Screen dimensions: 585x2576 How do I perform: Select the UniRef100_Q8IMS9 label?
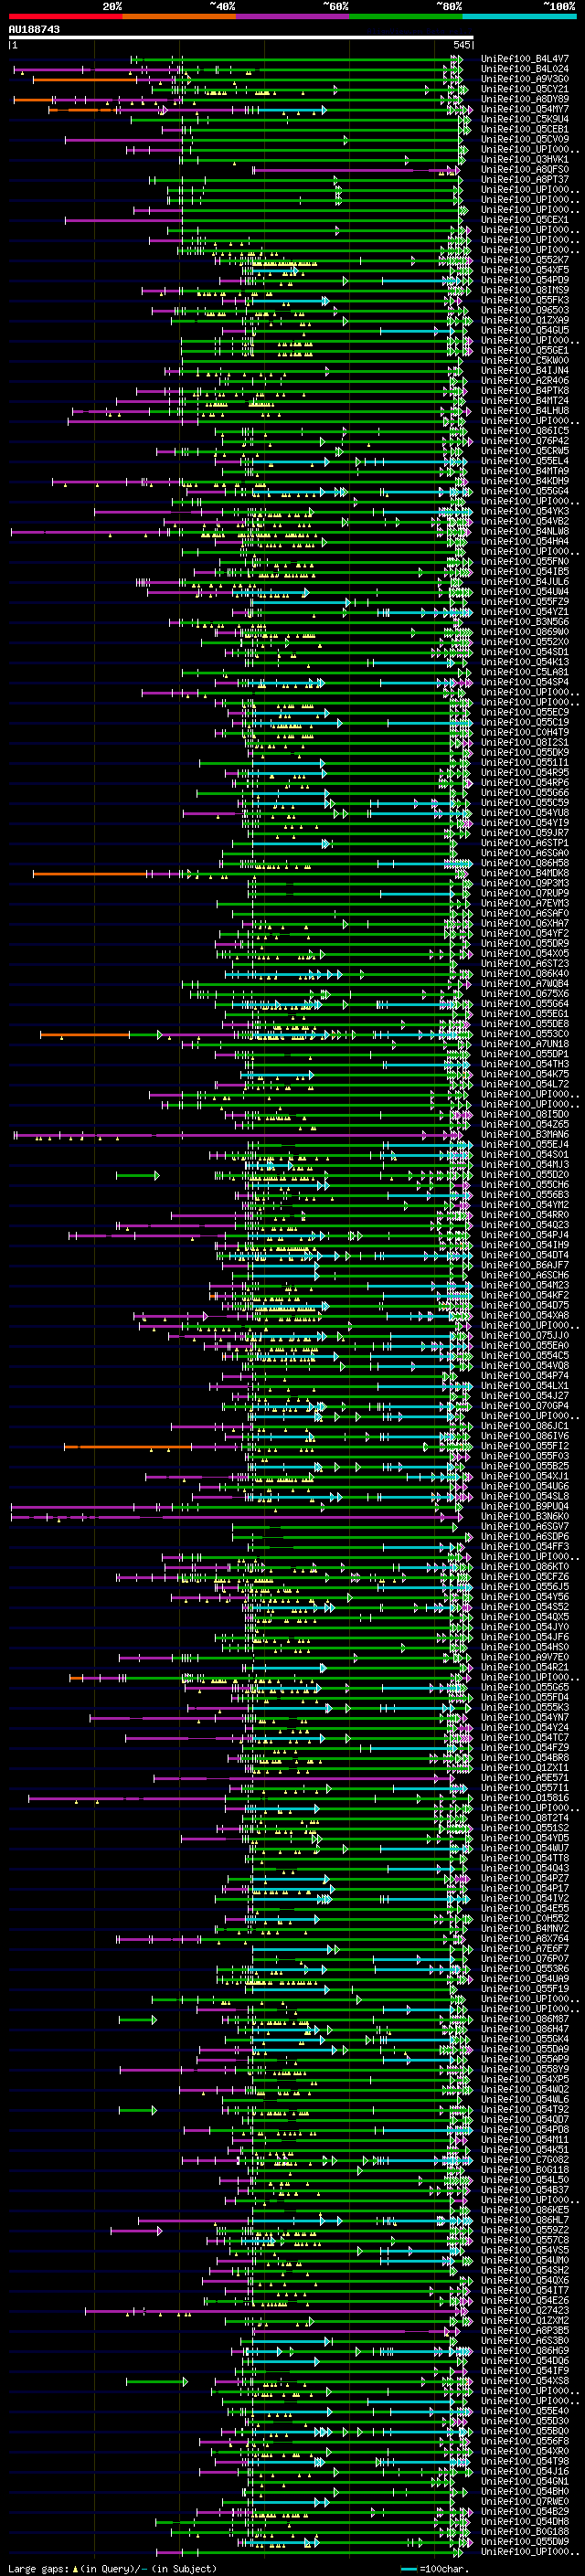pyautogui.click(x=525, y=290)
